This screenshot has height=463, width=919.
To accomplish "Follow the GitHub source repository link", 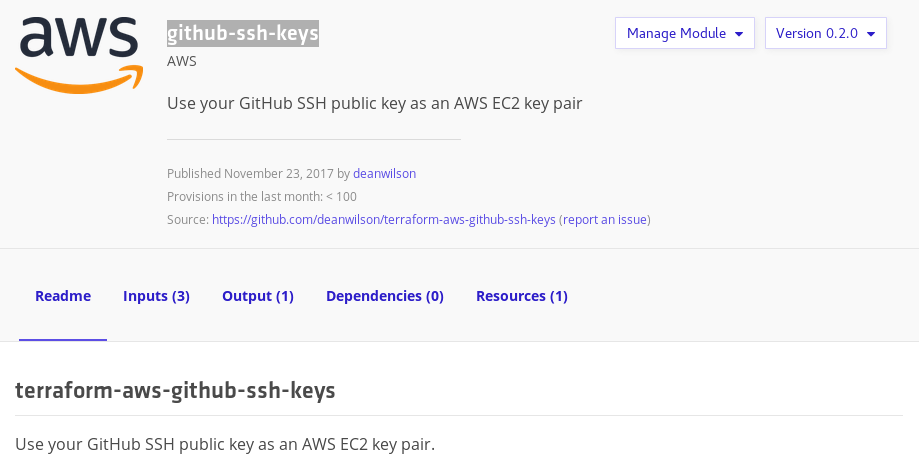I will tap(384, 220).
